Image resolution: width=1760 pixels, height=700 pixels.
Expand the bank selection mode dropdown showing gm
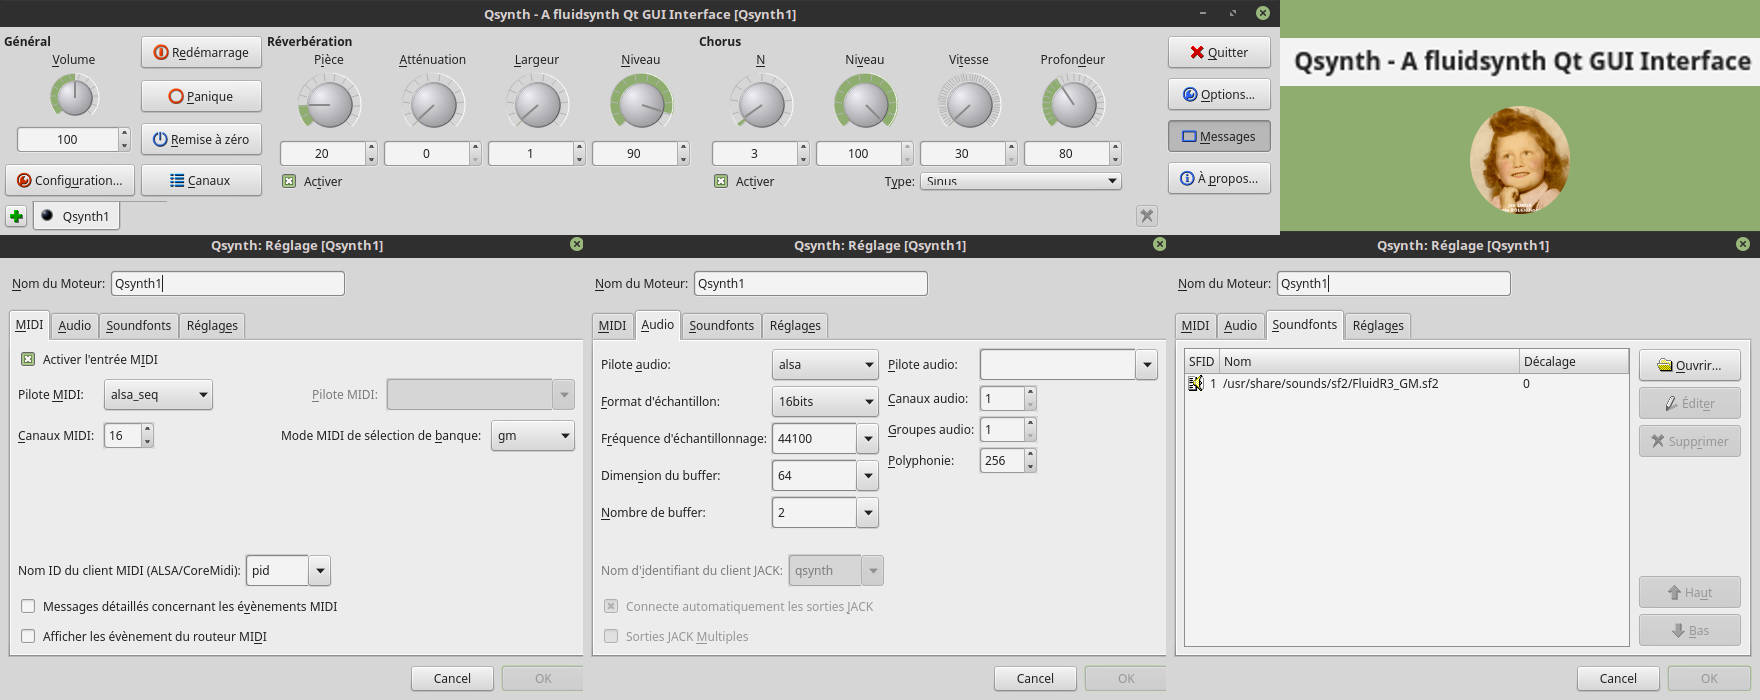(x=533, y=435)
